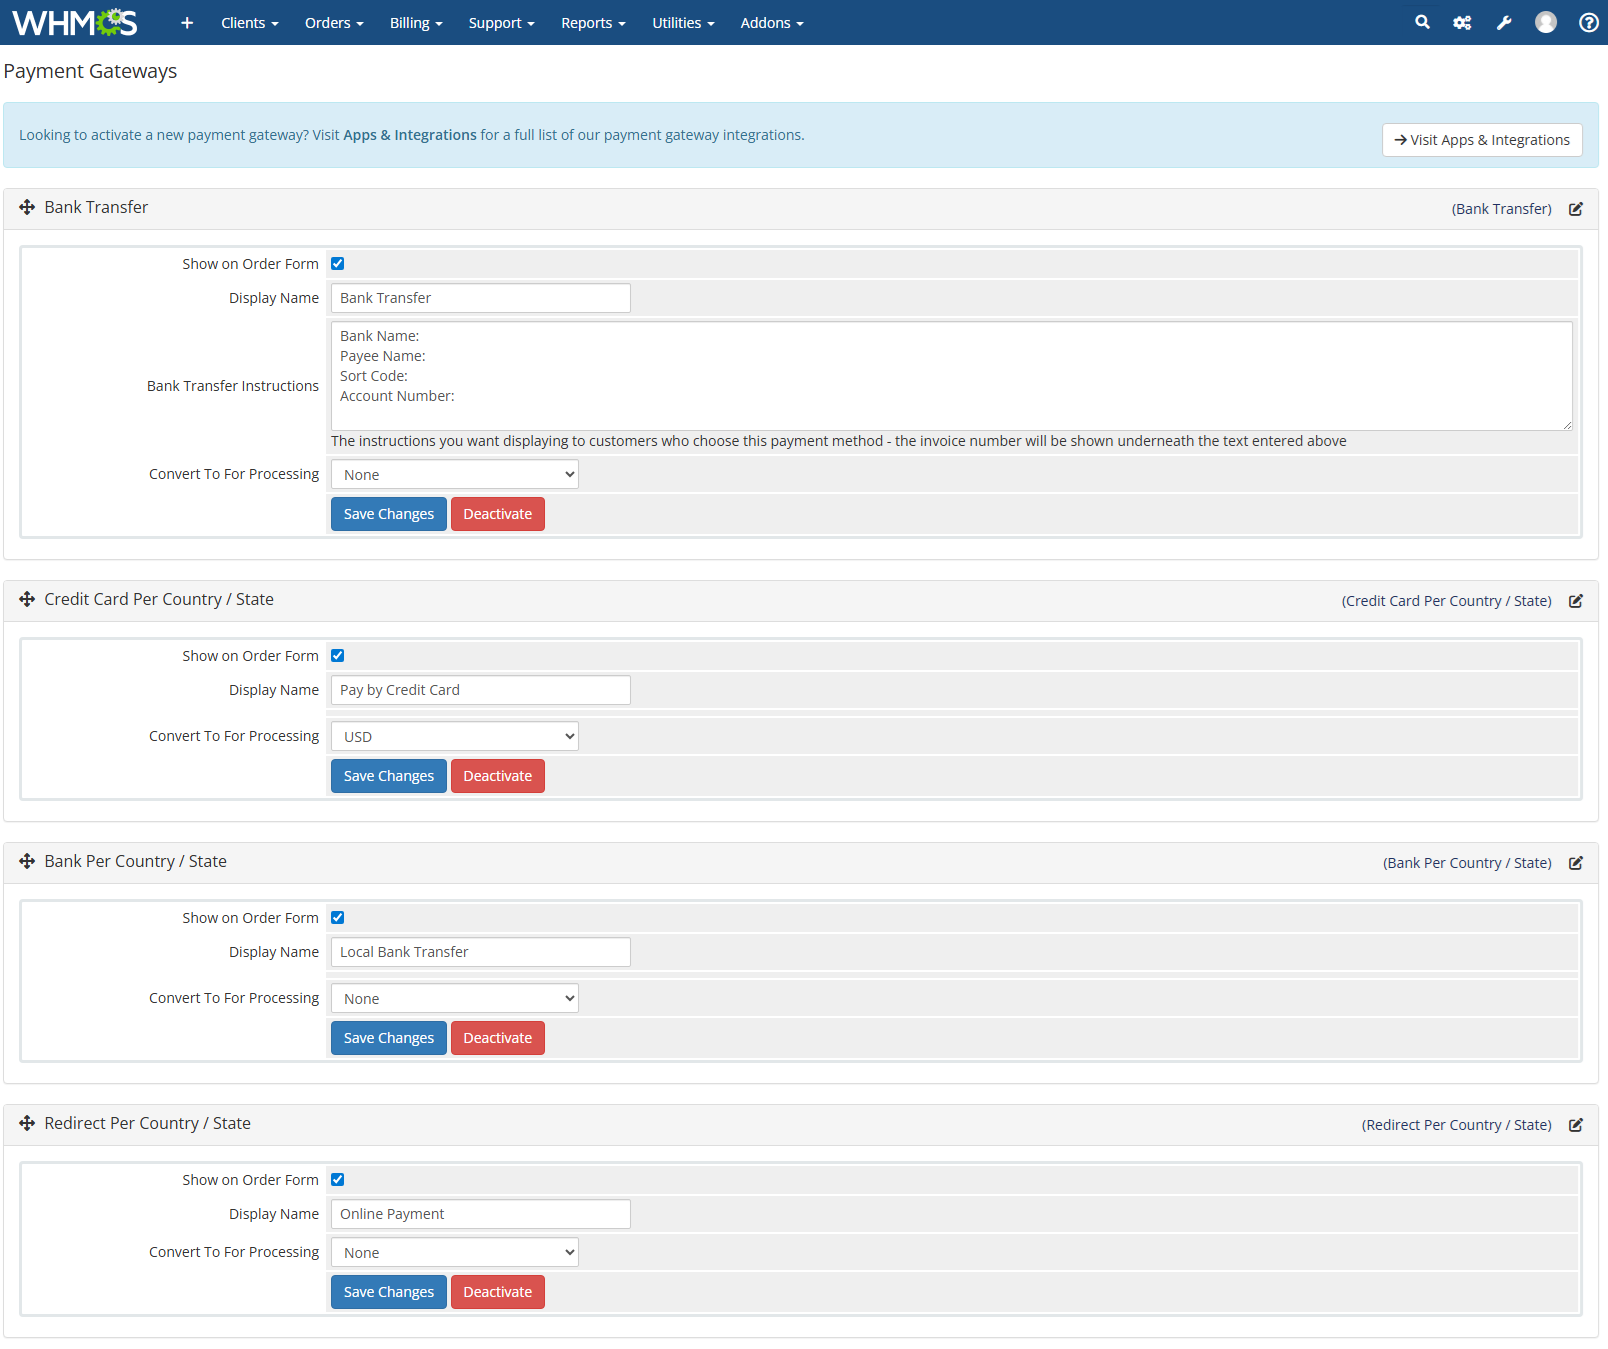The image size is (1608, 1349).
Task: Click the wrench setup icon in the header
Action: (x=1504, y=22)
